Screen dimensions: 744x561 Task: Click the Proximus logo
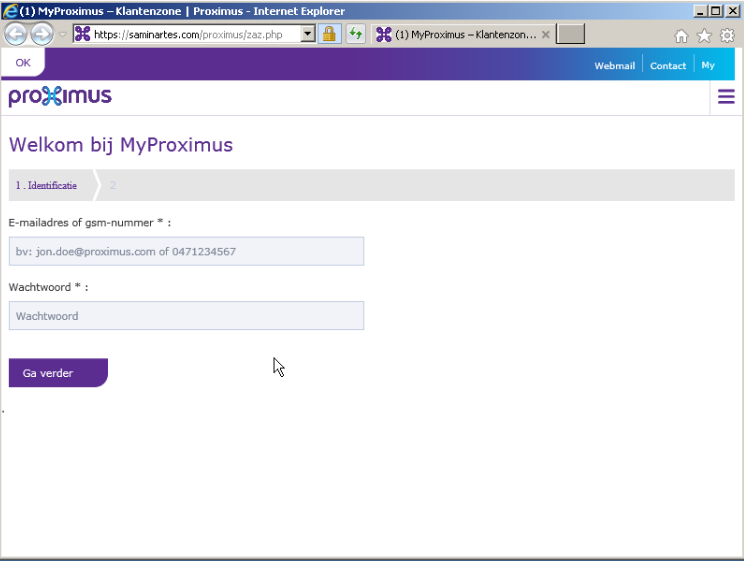60,96
